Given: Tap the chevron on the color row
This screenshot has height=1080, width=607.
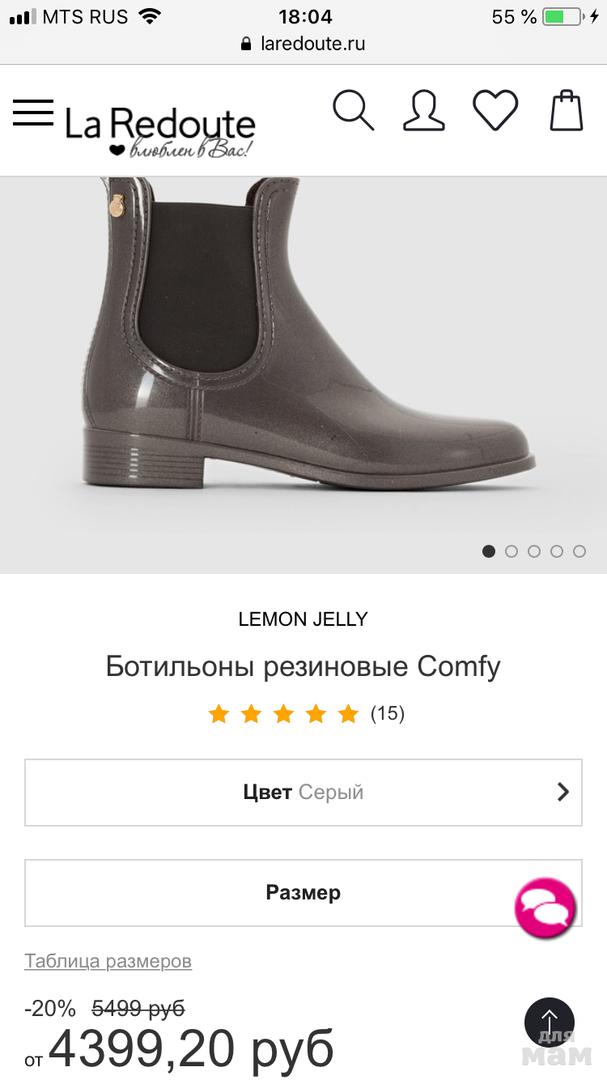Looking at the screenshot, I should (x=562, y=792).
